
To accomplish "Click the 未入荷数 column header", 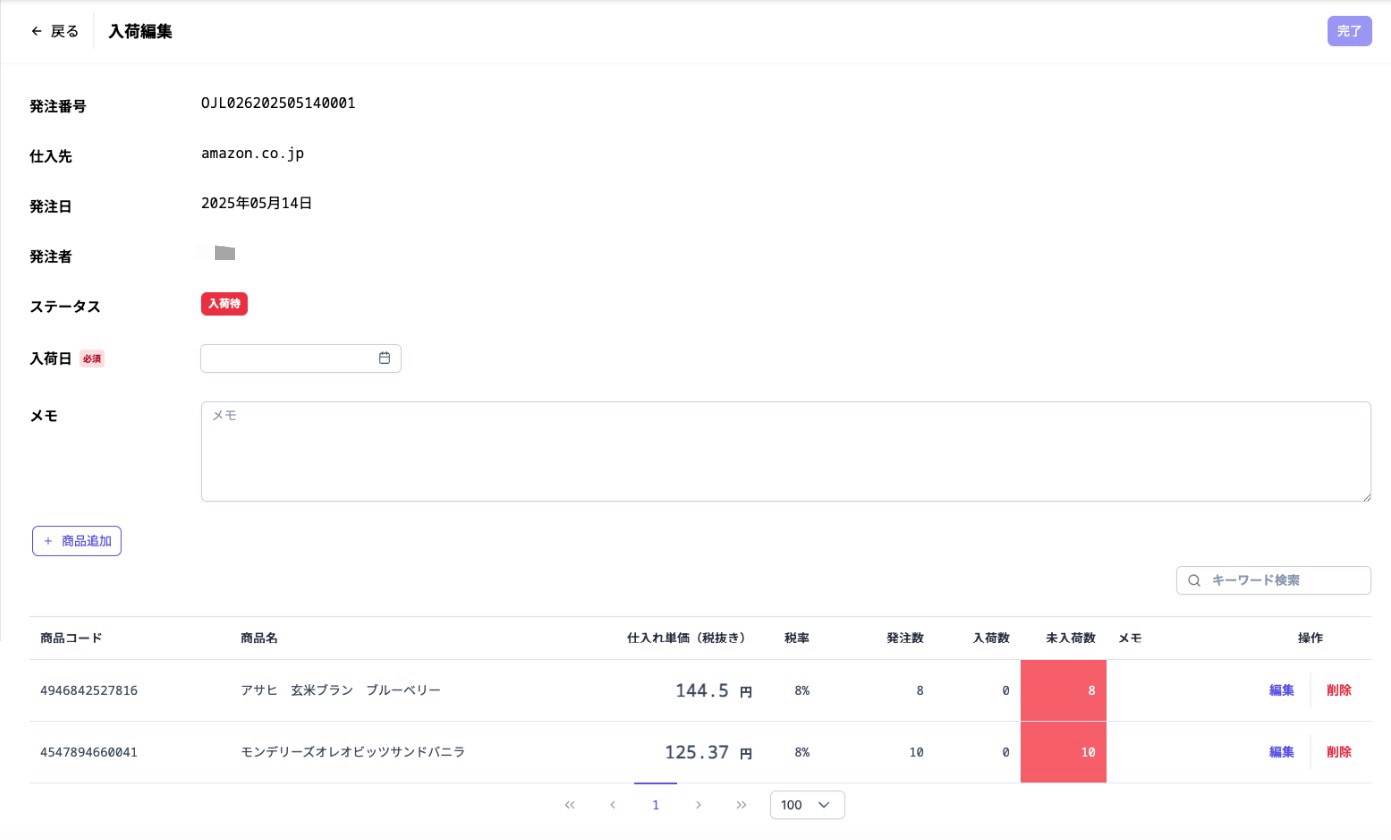I will pyautogui.click(x=1070, y=638).
